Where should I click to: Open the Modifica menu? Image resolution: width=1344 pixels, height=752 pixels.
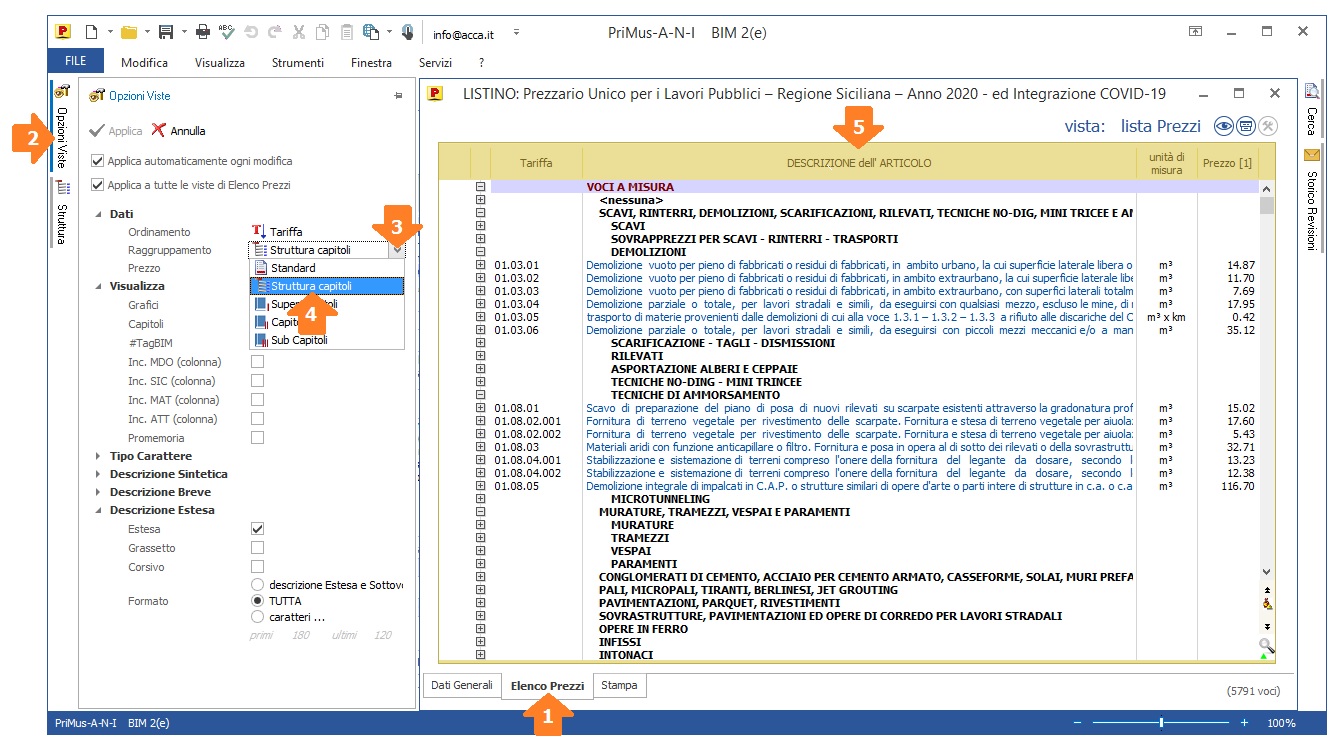coord(144,62)
